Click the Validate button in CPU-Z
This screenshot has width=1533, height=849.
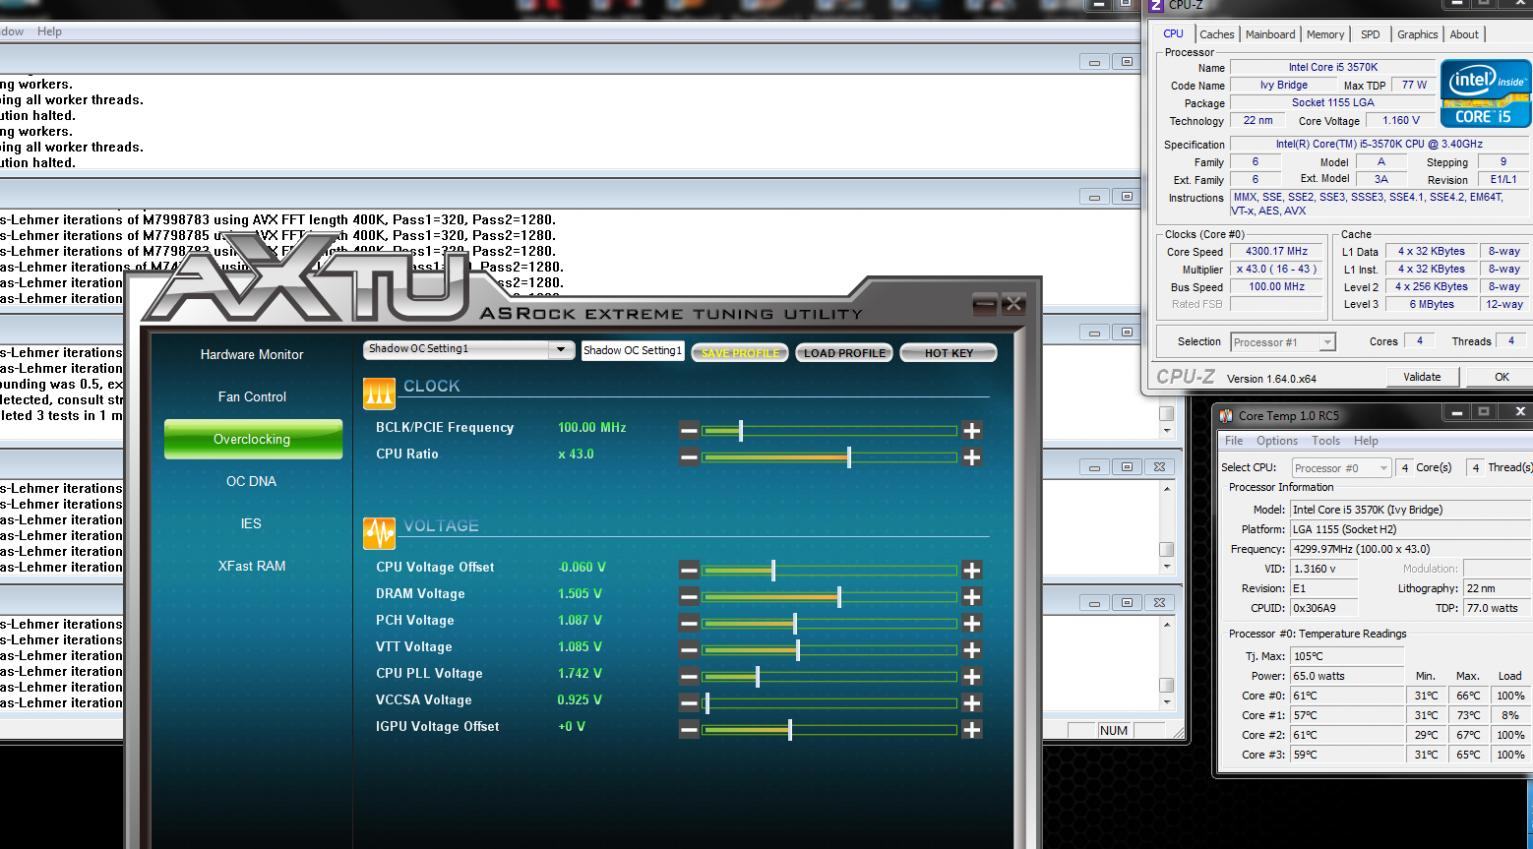(x=1422, y=377)
